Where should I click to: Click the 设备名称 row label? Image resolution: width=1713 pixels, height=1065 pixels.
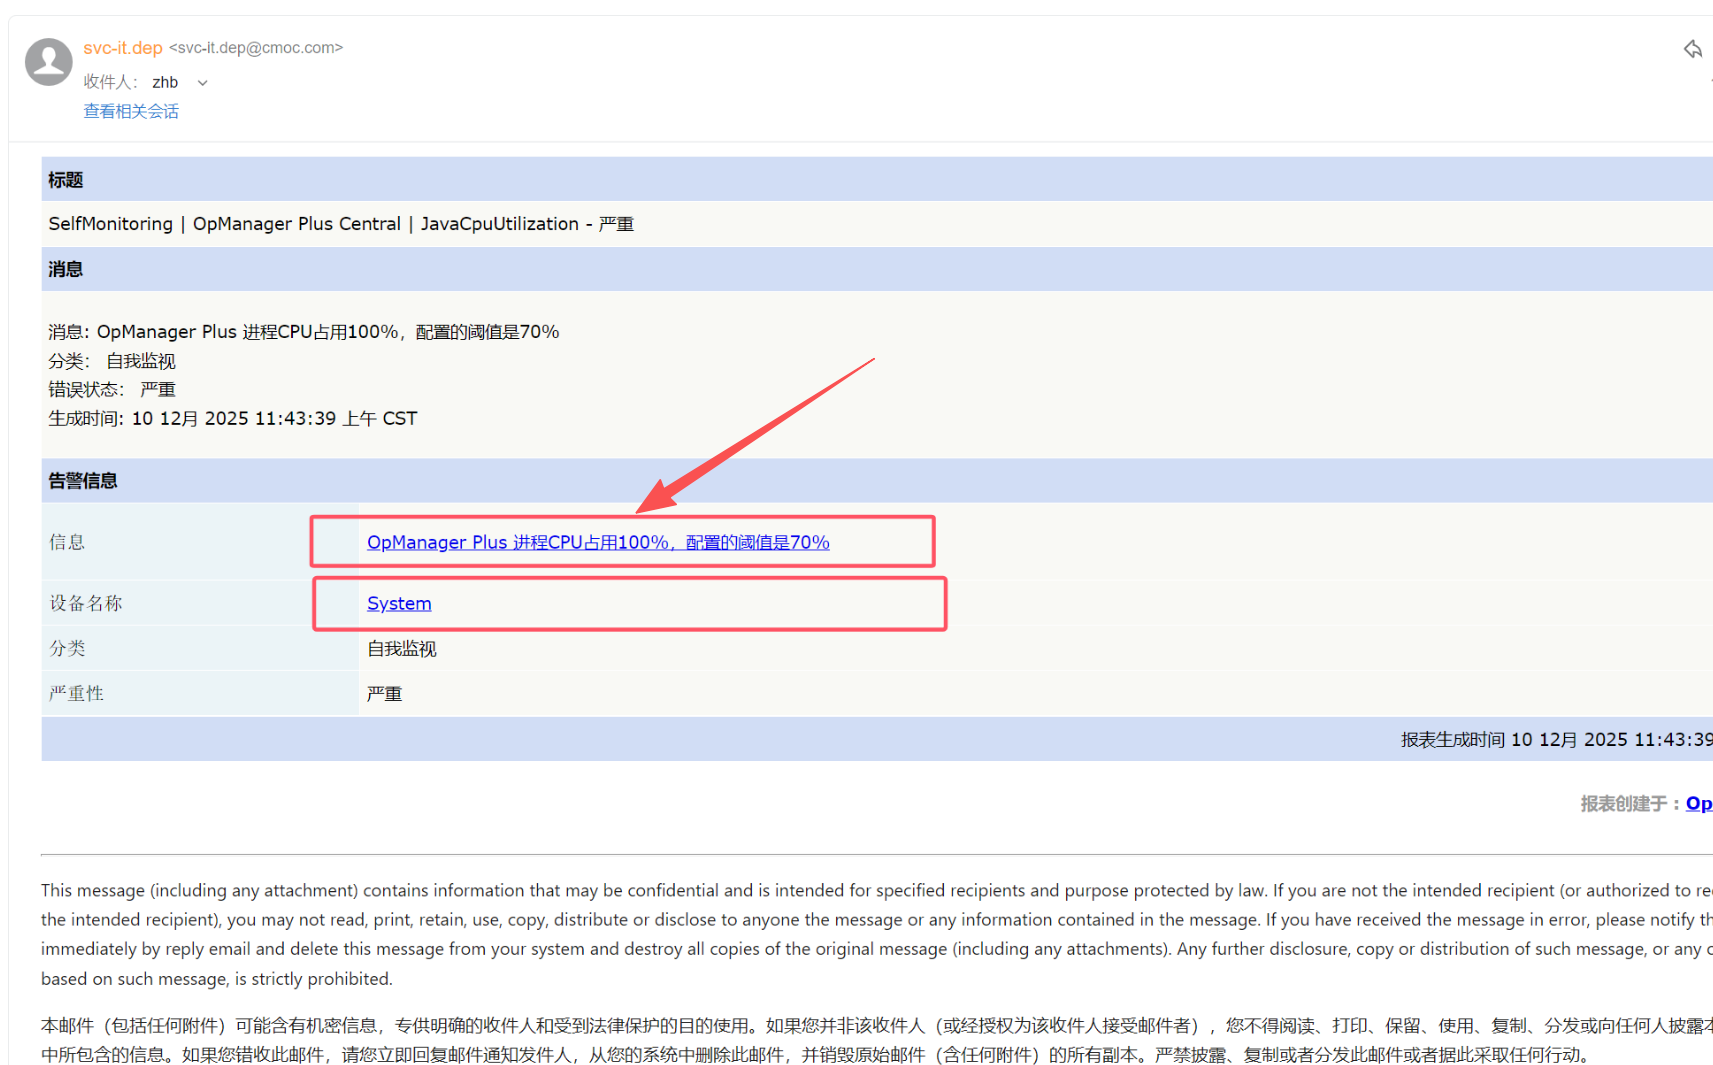[86, 603]
